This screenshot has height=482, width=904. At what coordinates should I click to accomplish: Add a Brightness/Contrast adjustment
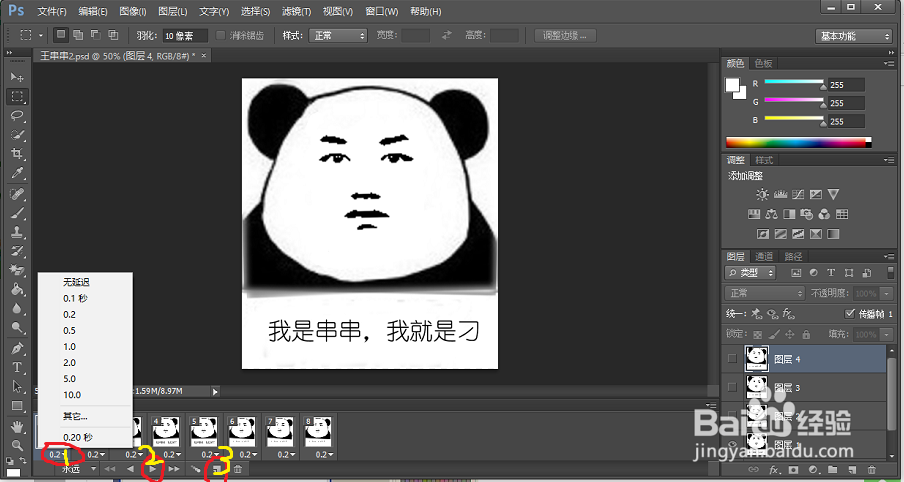click(763, 194)
